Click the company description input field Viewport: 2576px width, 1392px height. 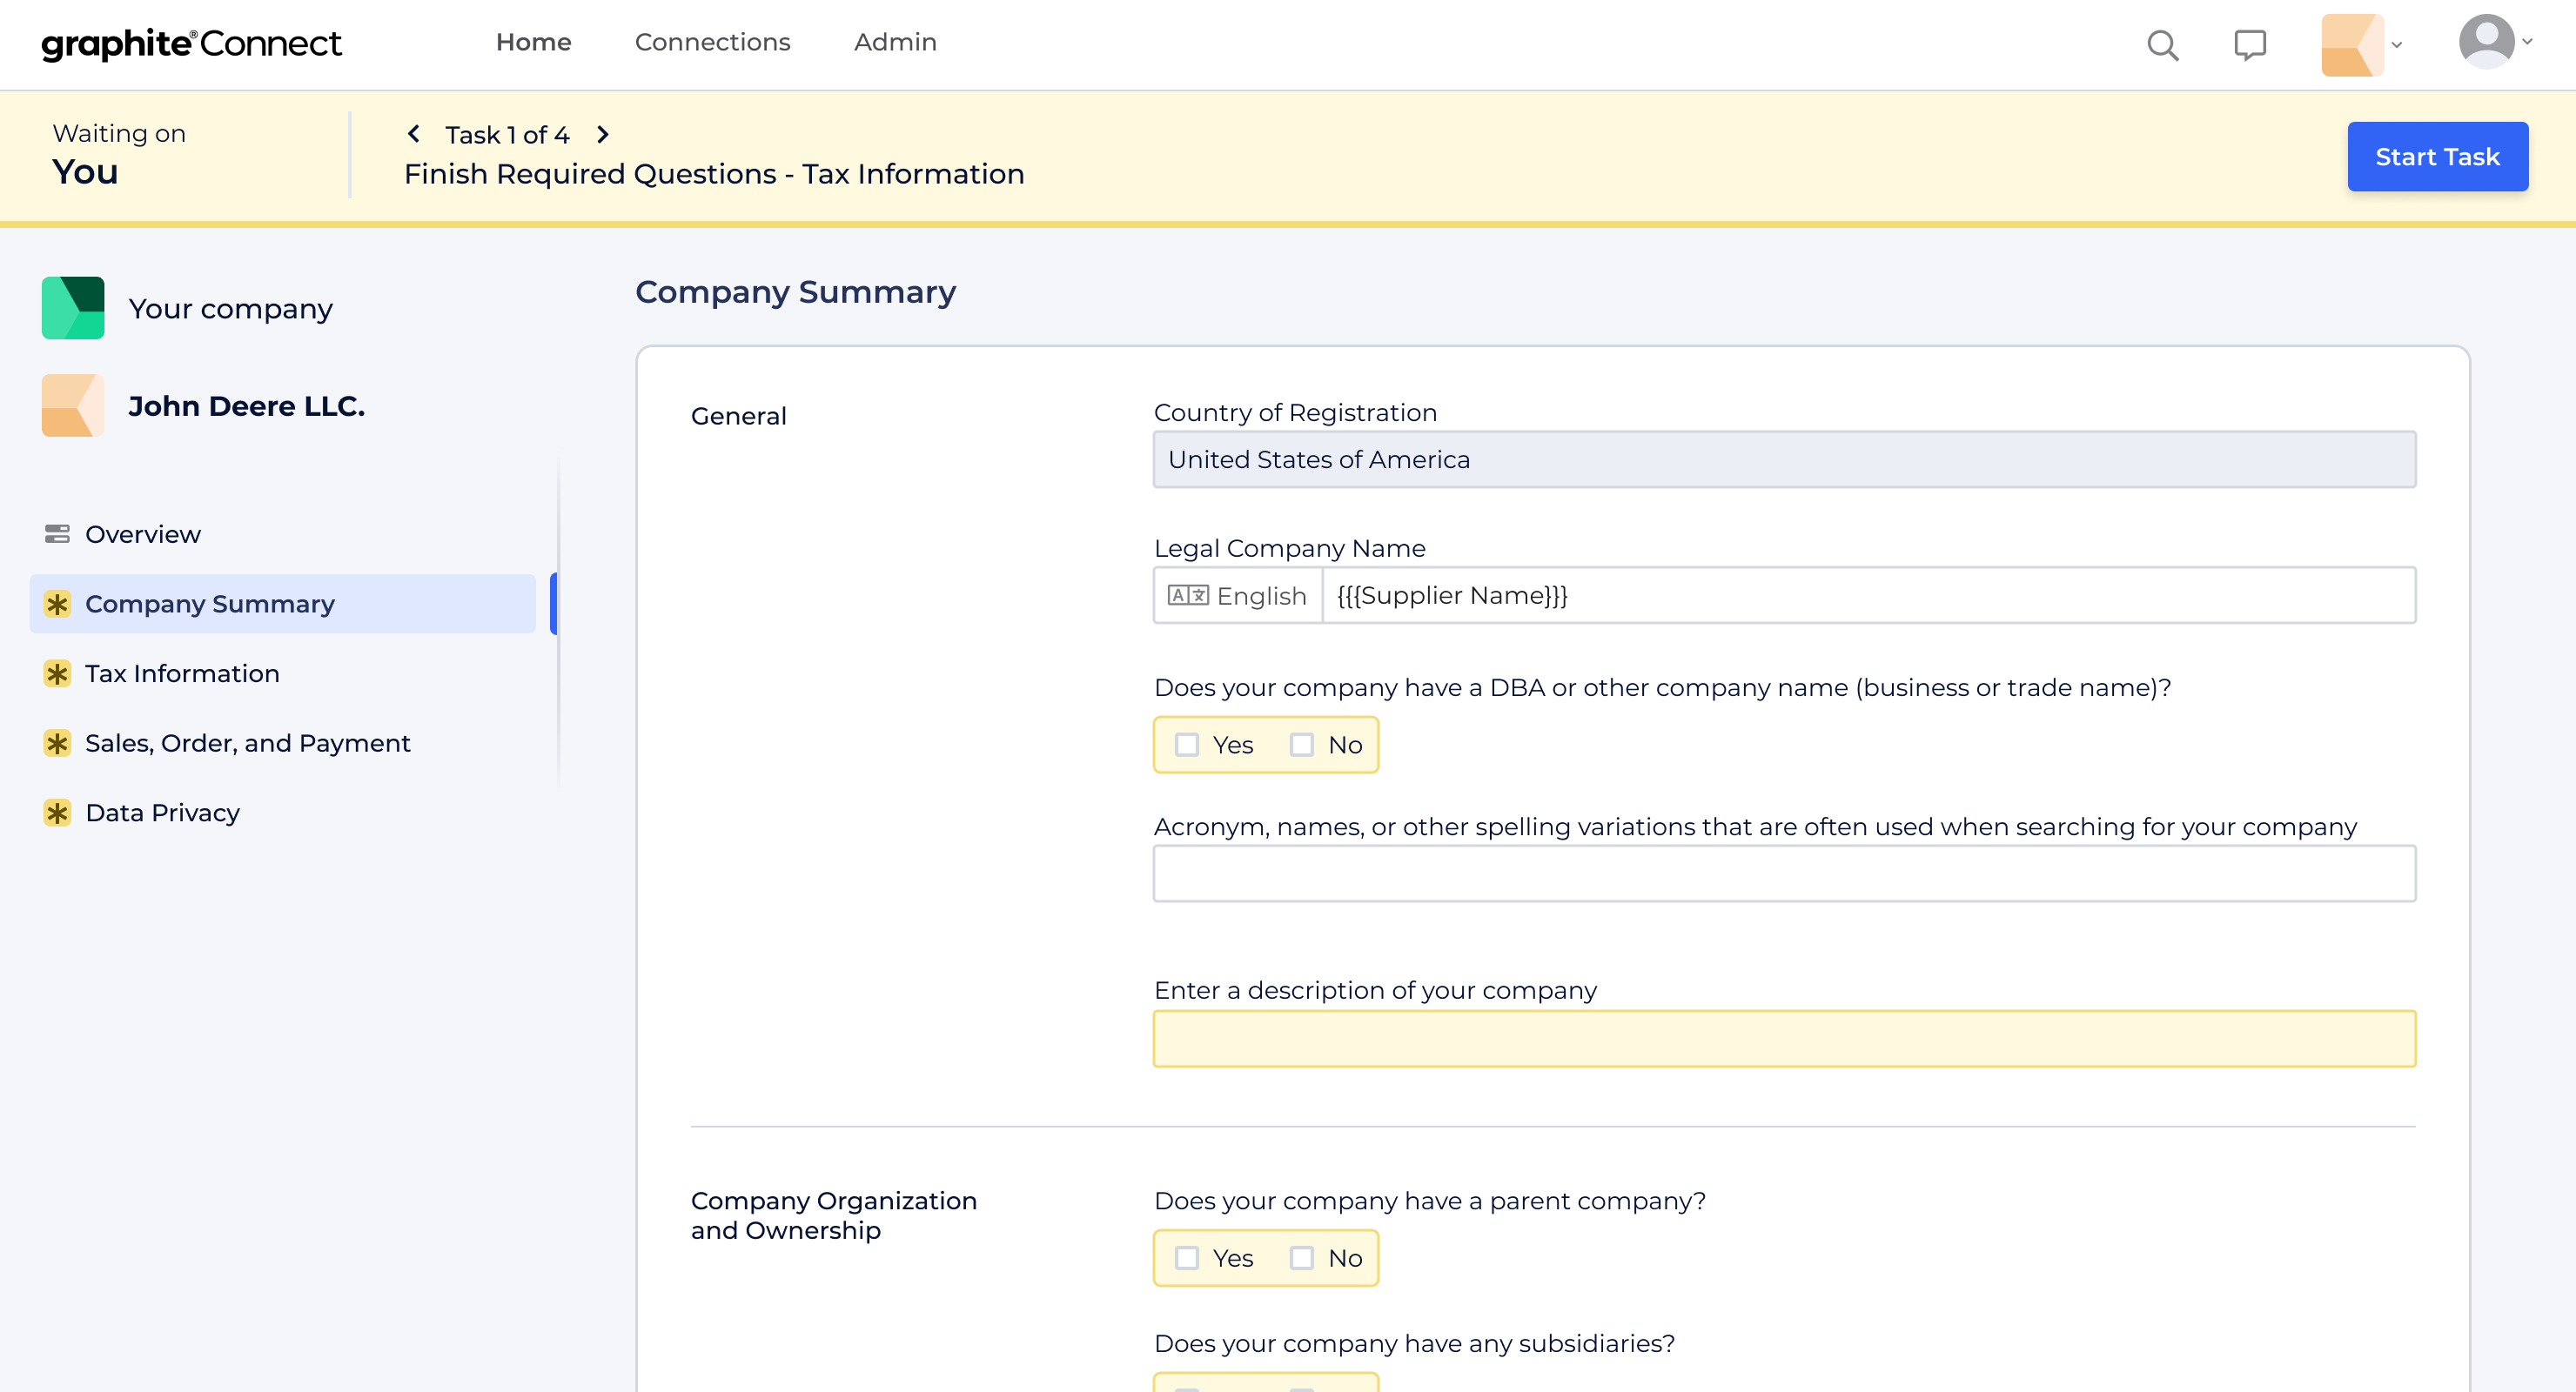[x=1784, y=1038]
